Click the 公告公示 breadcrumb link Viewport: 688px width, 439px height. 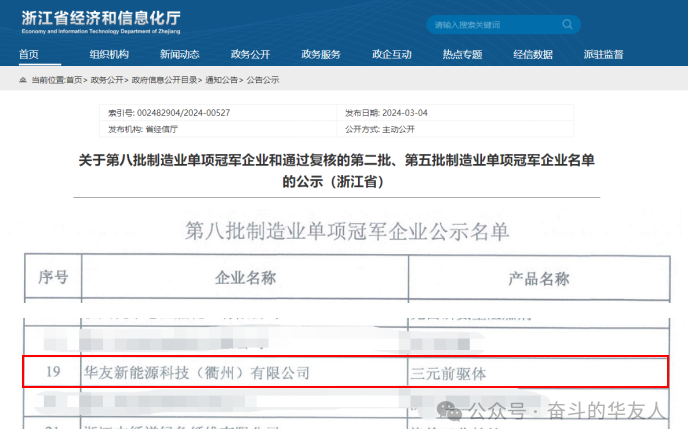263,79
